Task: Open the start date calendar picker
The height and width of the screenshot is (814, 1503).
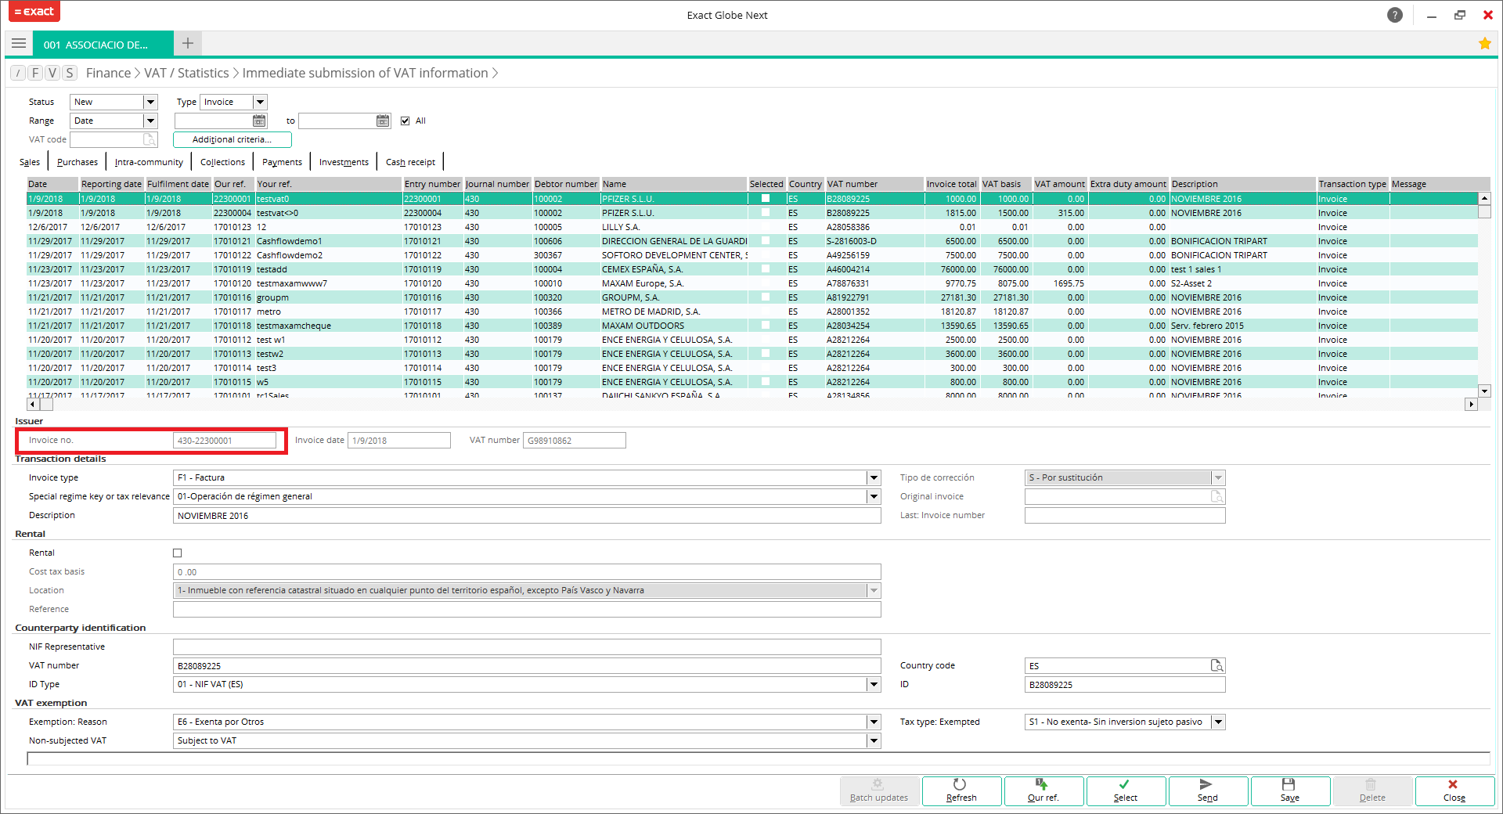Action: tap(259, 121)
